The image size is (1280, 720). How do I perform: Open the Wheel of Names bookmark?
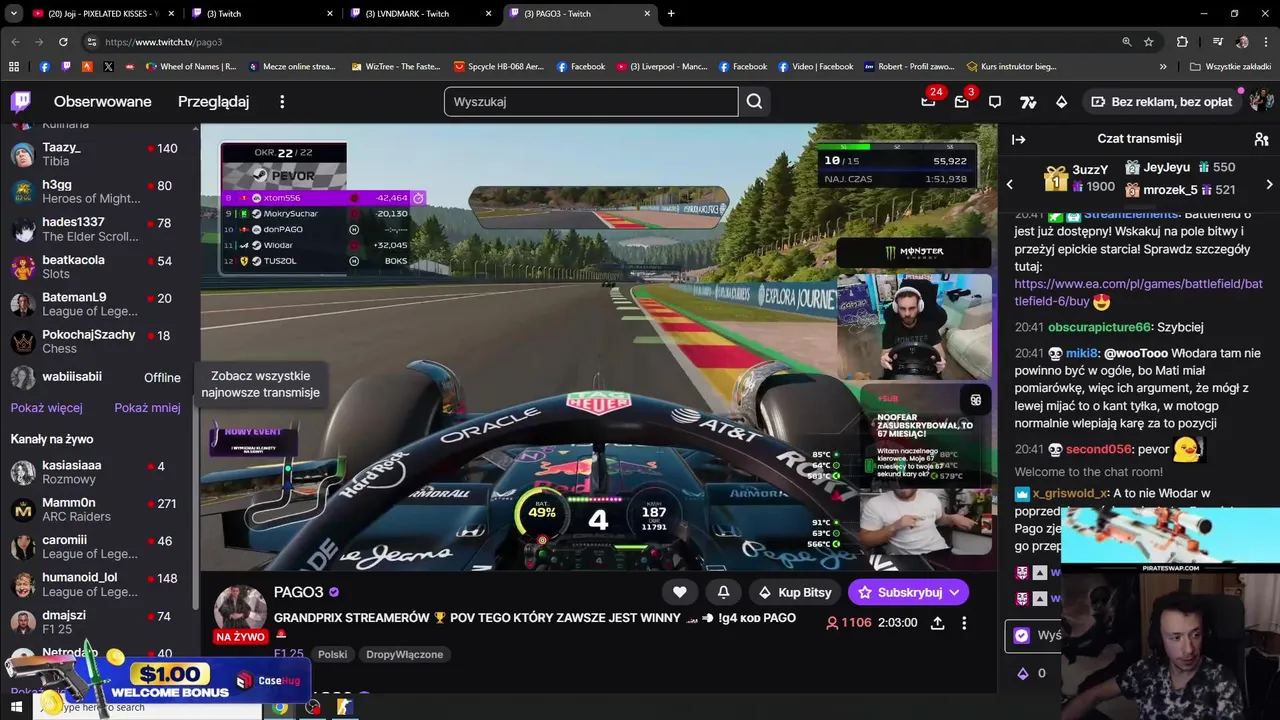(191, 67)
